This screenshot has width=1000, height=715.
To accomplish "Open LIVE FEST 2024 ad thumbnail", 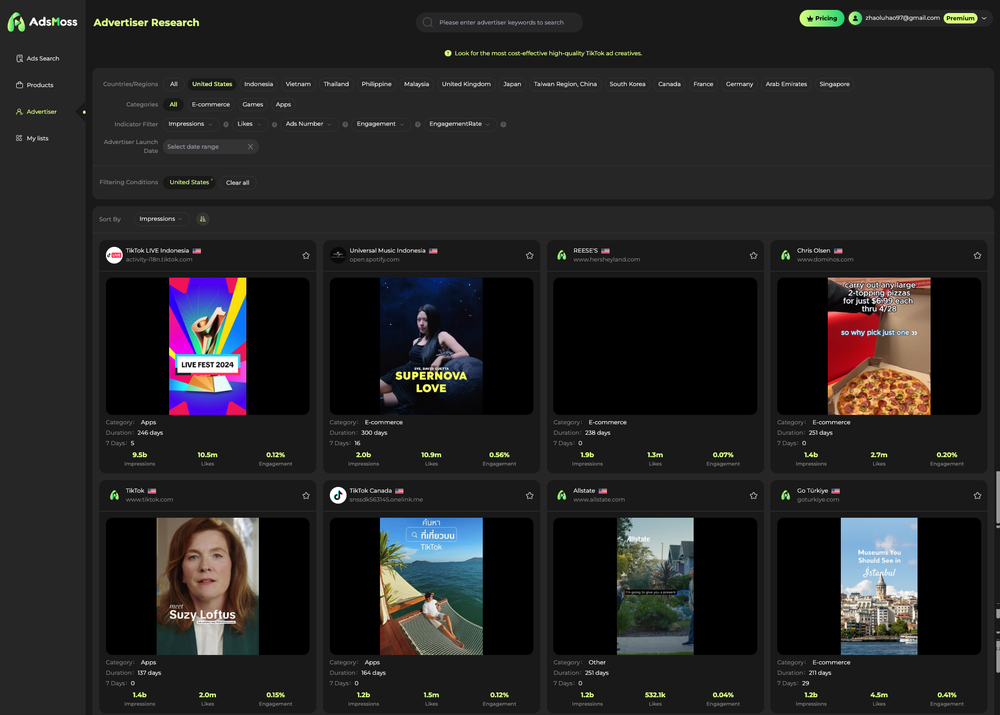I will tap(207, 346).
